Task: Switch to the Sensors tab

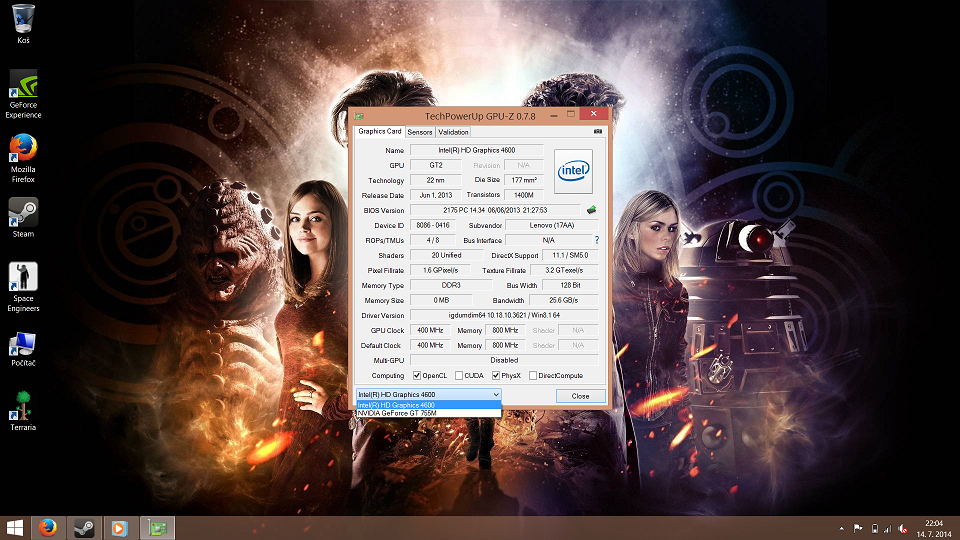Action: click(x=419, y=132)
